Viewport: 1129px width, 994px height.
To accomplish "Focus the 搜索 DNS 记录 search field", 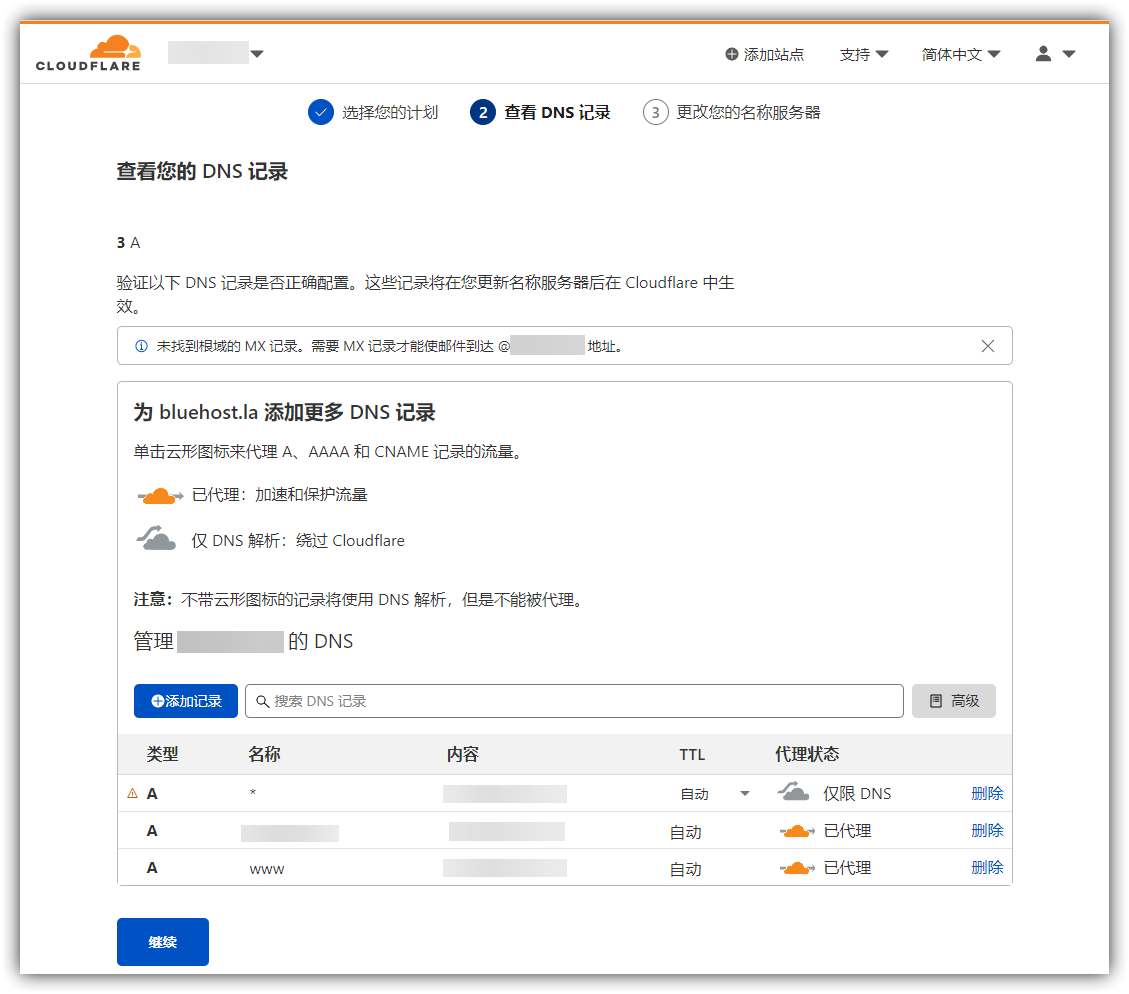I will point(575,701).
